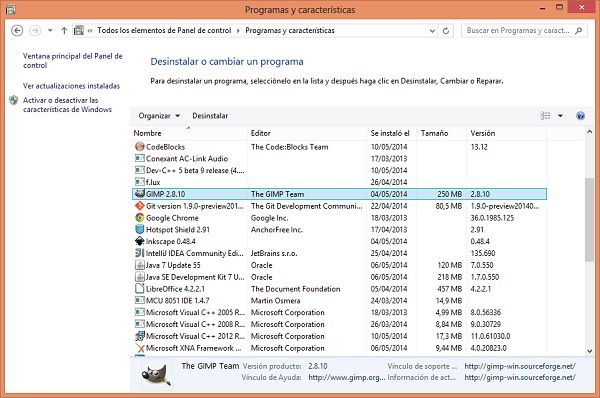Click the 457 MB size cell
The height and width of the screenshot is (398, 600).
pos(450,289)
